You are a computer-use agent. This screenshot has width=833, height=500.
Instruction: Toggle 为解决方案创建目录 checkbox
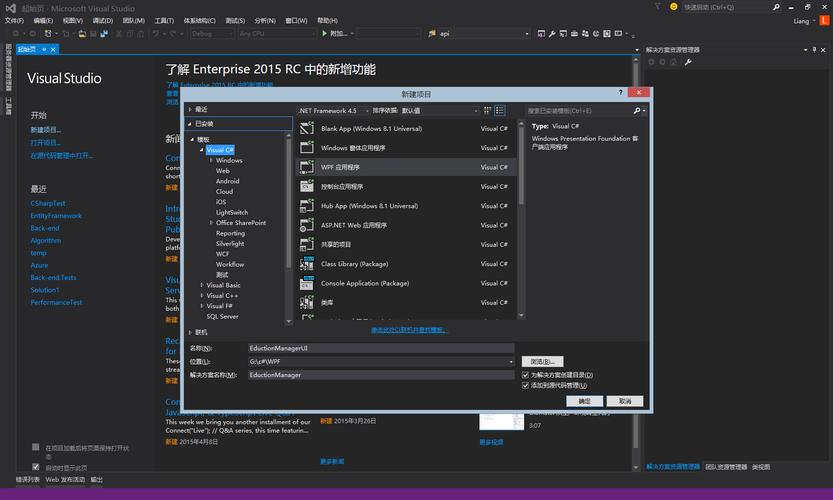526,375
